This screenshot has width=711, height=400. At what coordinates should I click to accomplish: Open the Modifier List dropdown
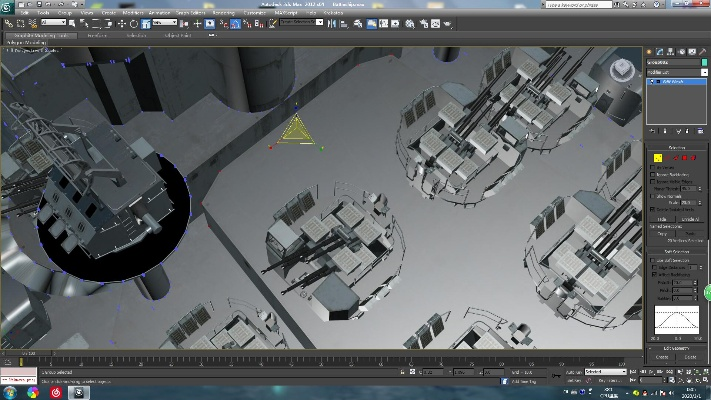point(675,72)
